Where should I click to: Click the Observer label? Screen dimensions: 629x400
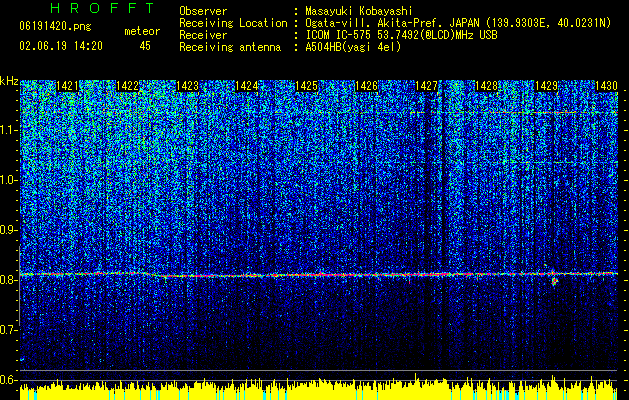point(203,11)
